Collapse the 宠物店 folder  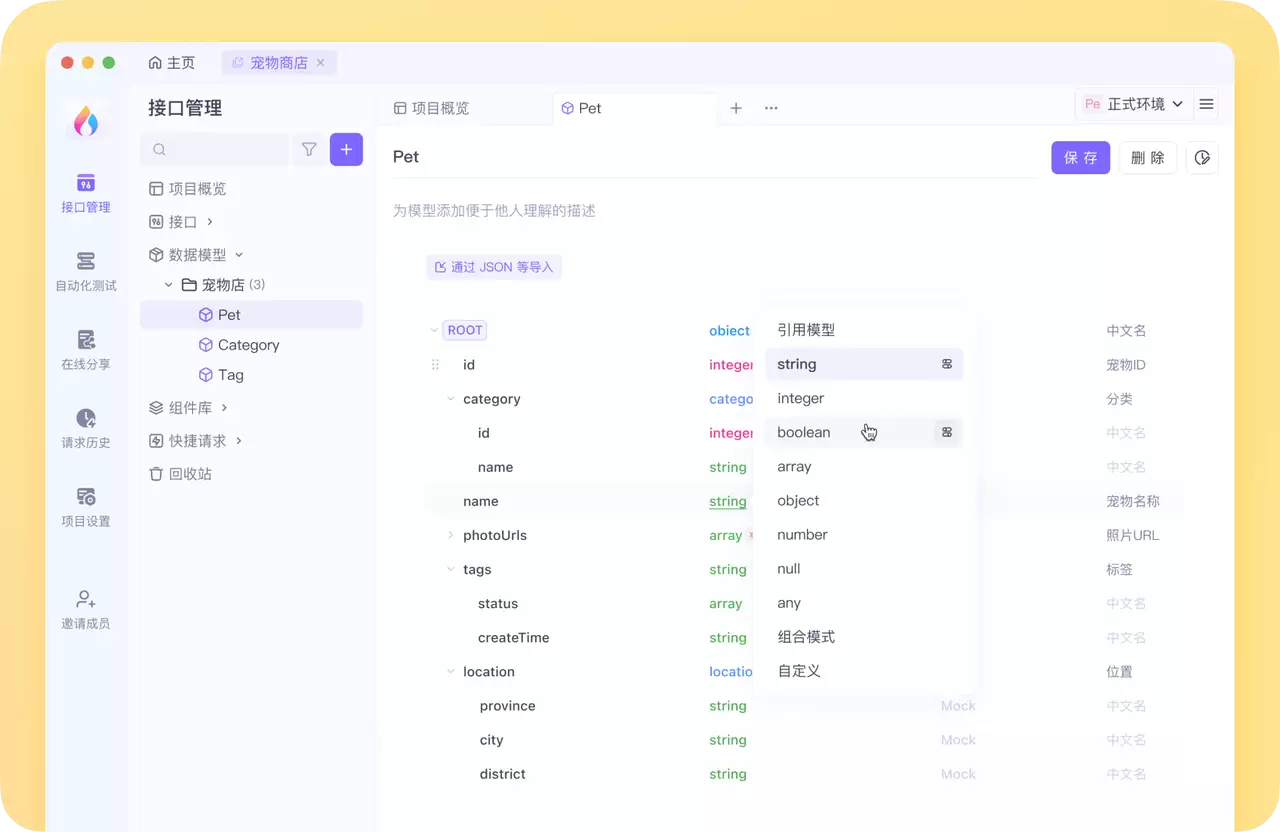(169, 285)
